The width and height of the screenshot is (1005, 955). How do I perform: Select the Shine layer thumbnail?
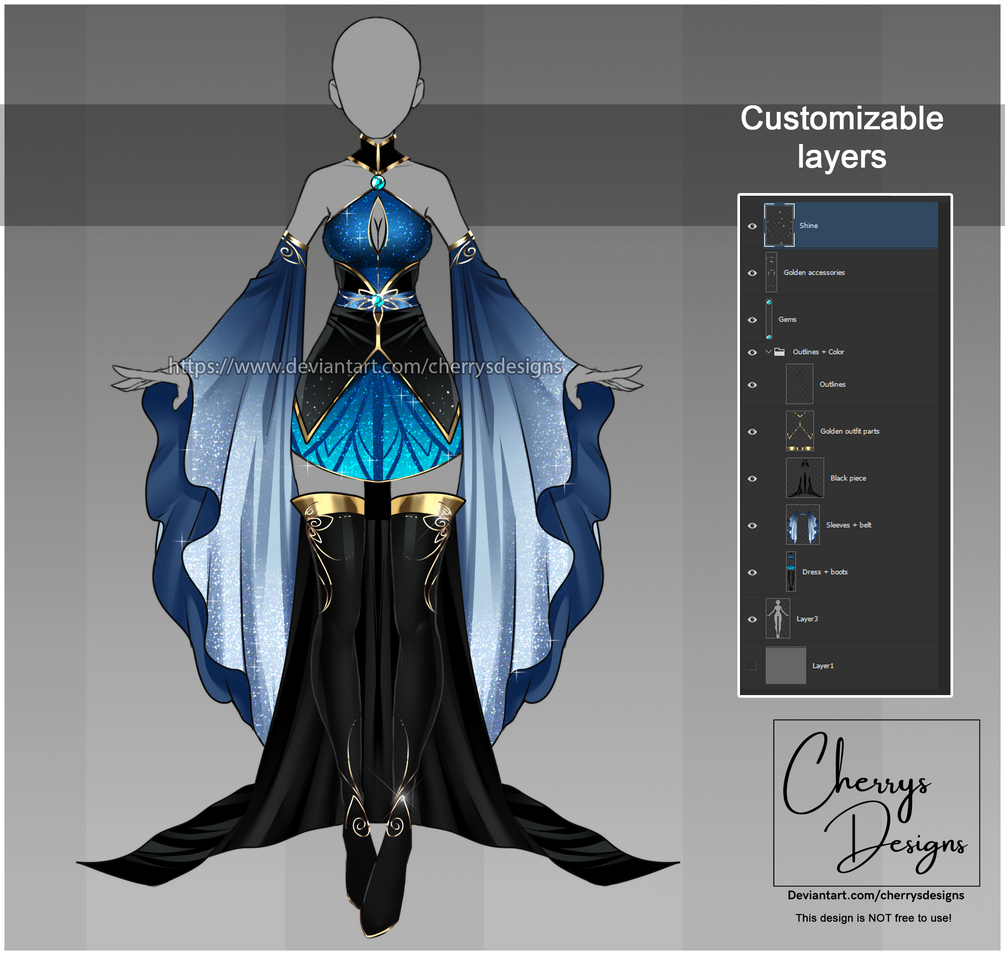click(x=778, y=225)
